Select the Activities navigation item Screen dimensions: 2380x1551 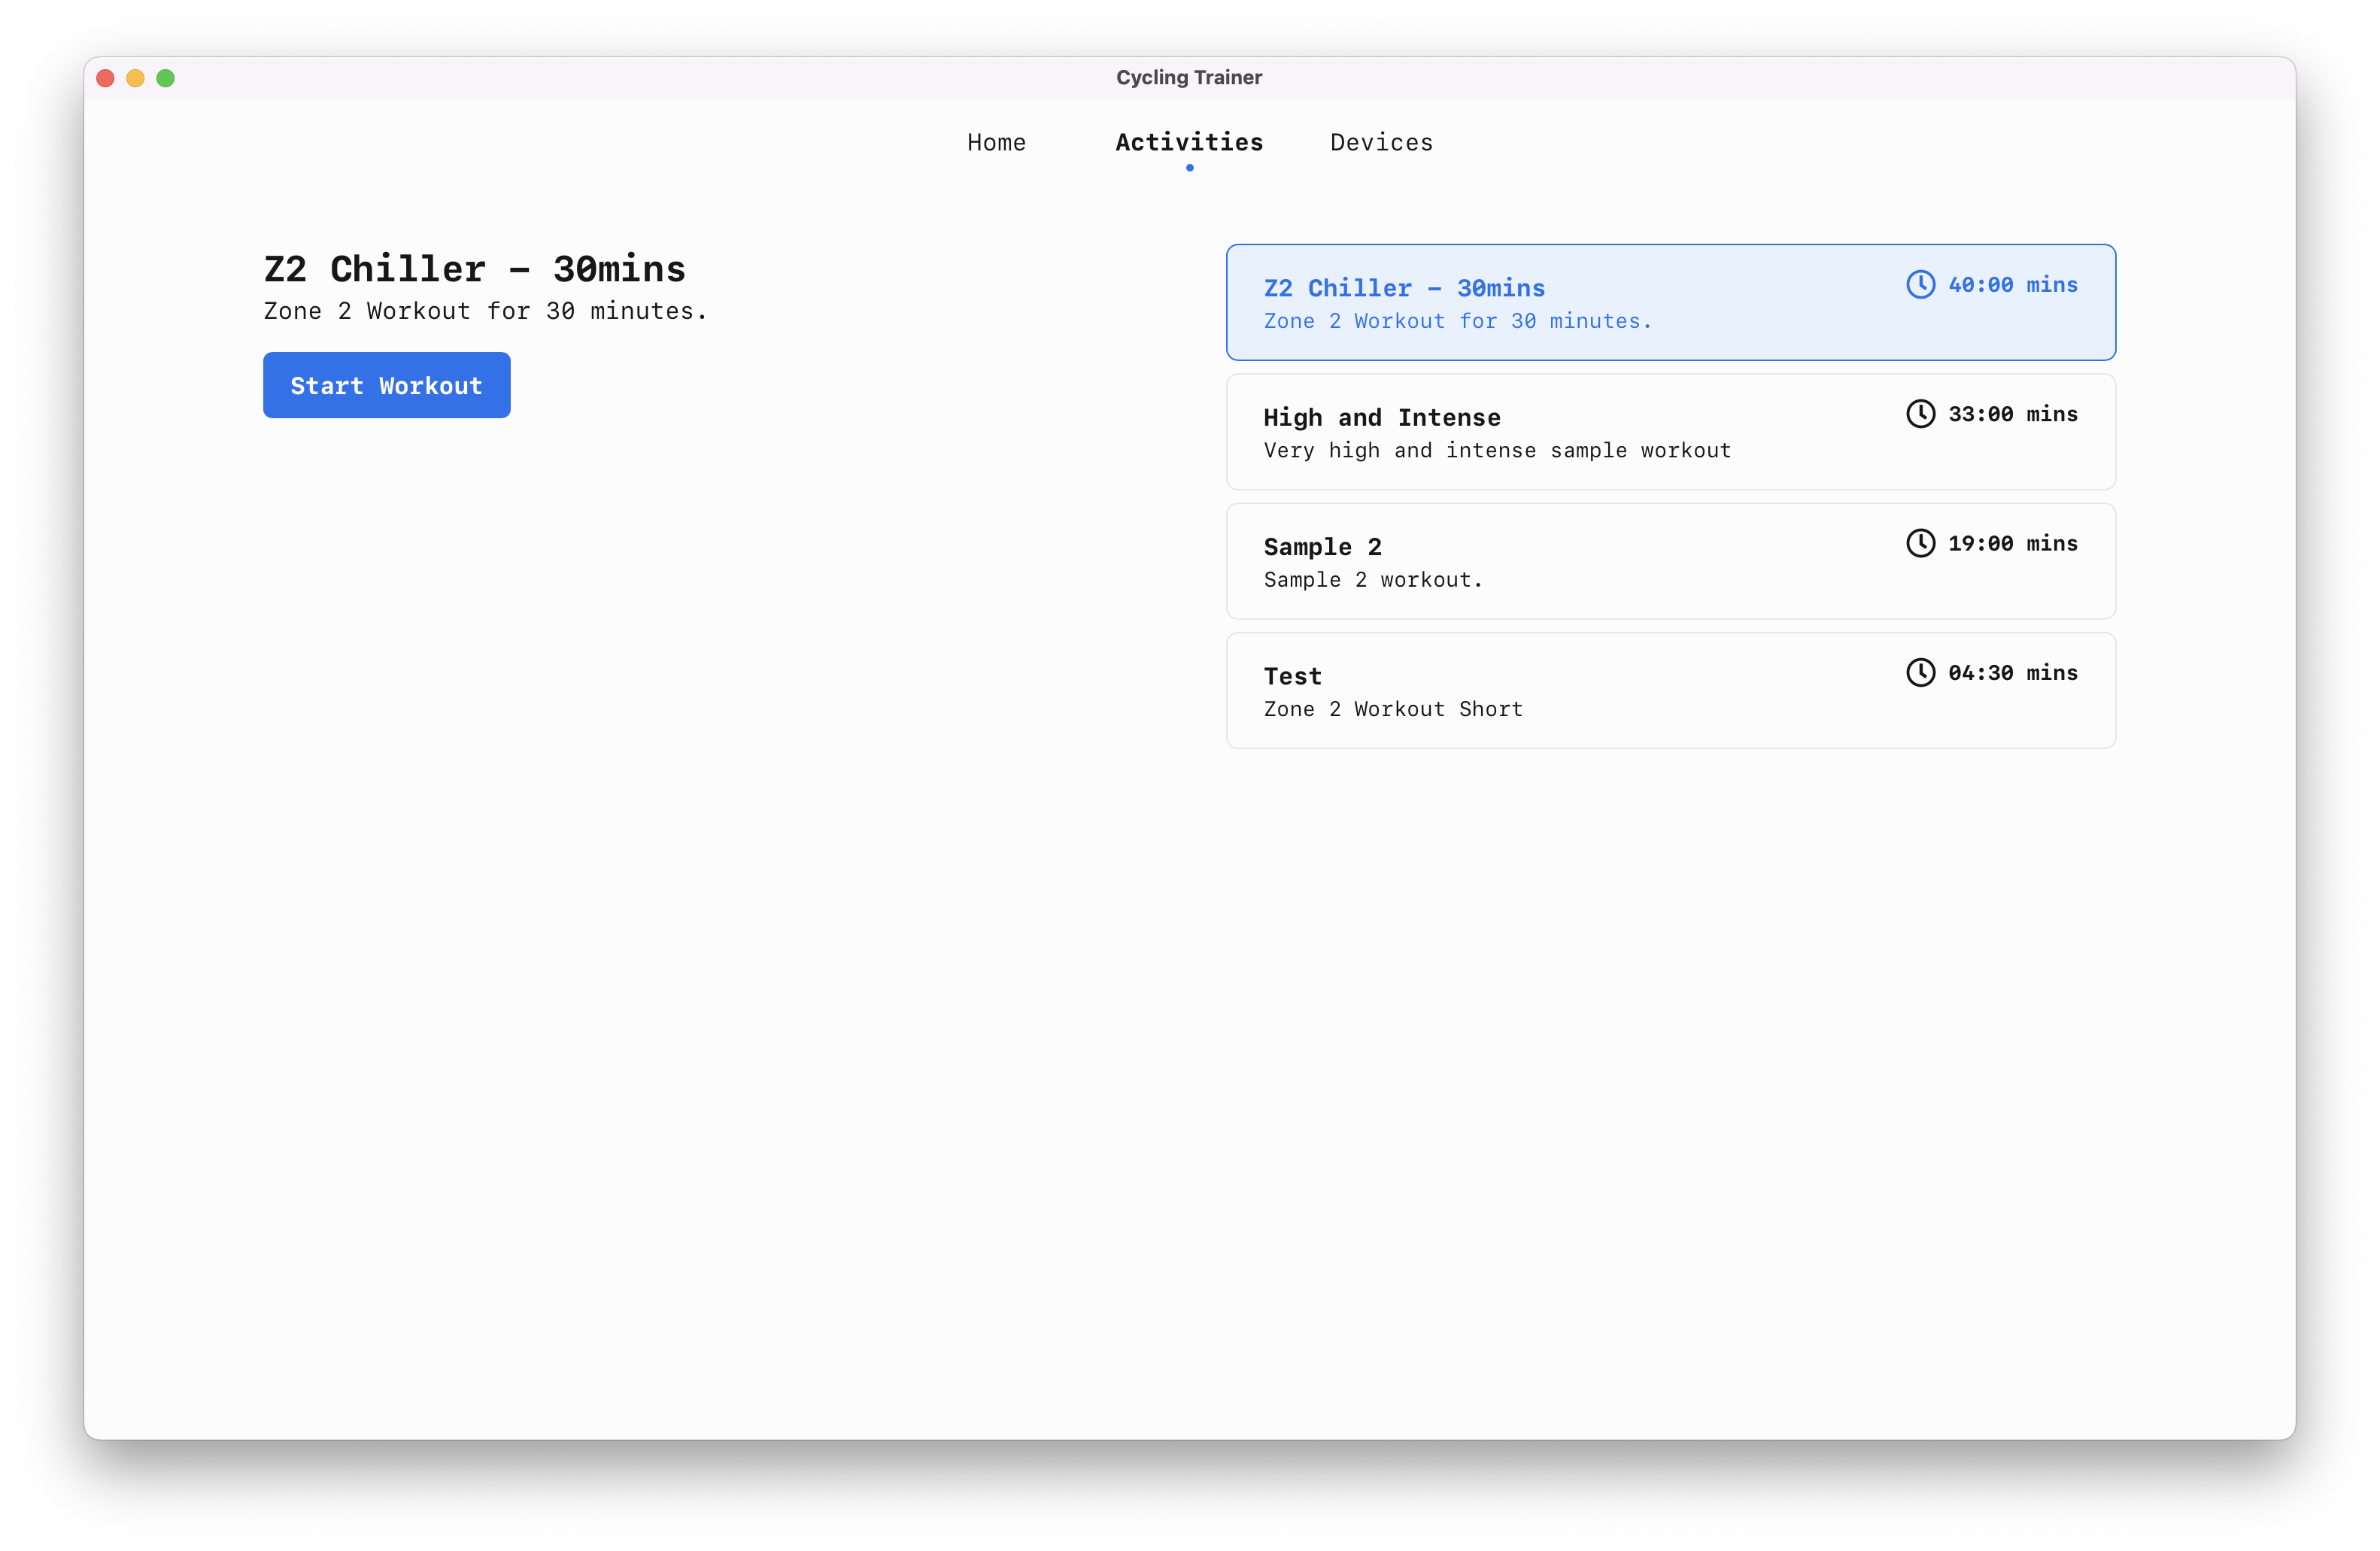click(1189, 142)
